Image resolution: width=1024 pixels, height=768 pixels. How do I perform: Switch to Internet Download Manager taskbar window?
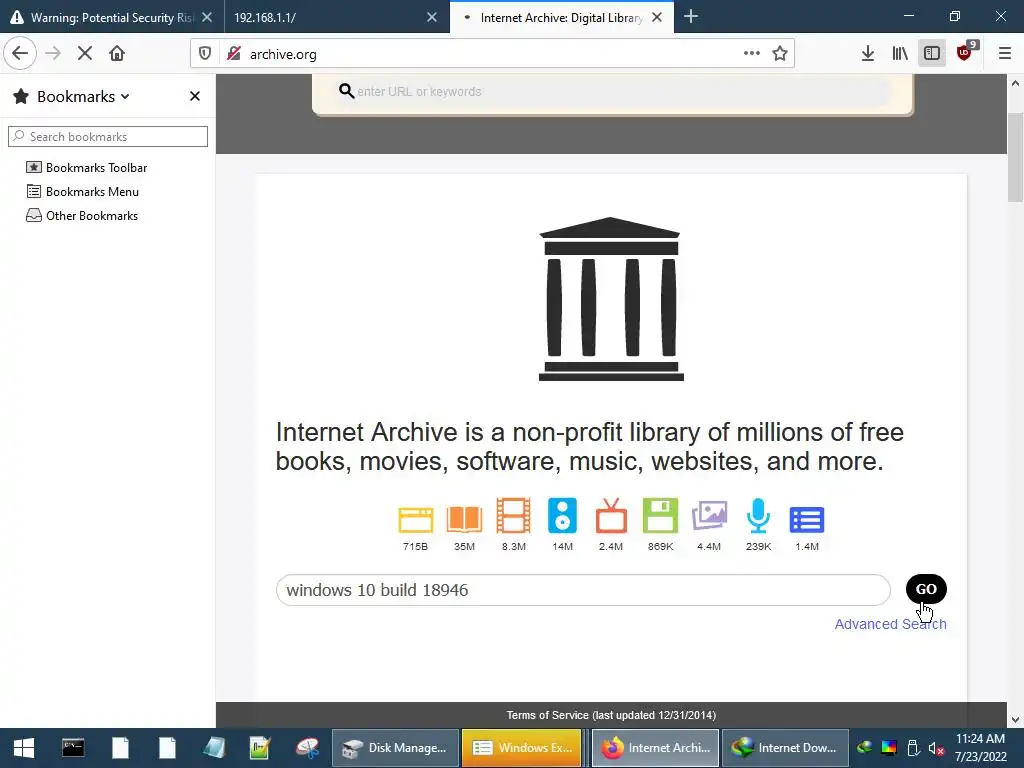click(785, 748)
